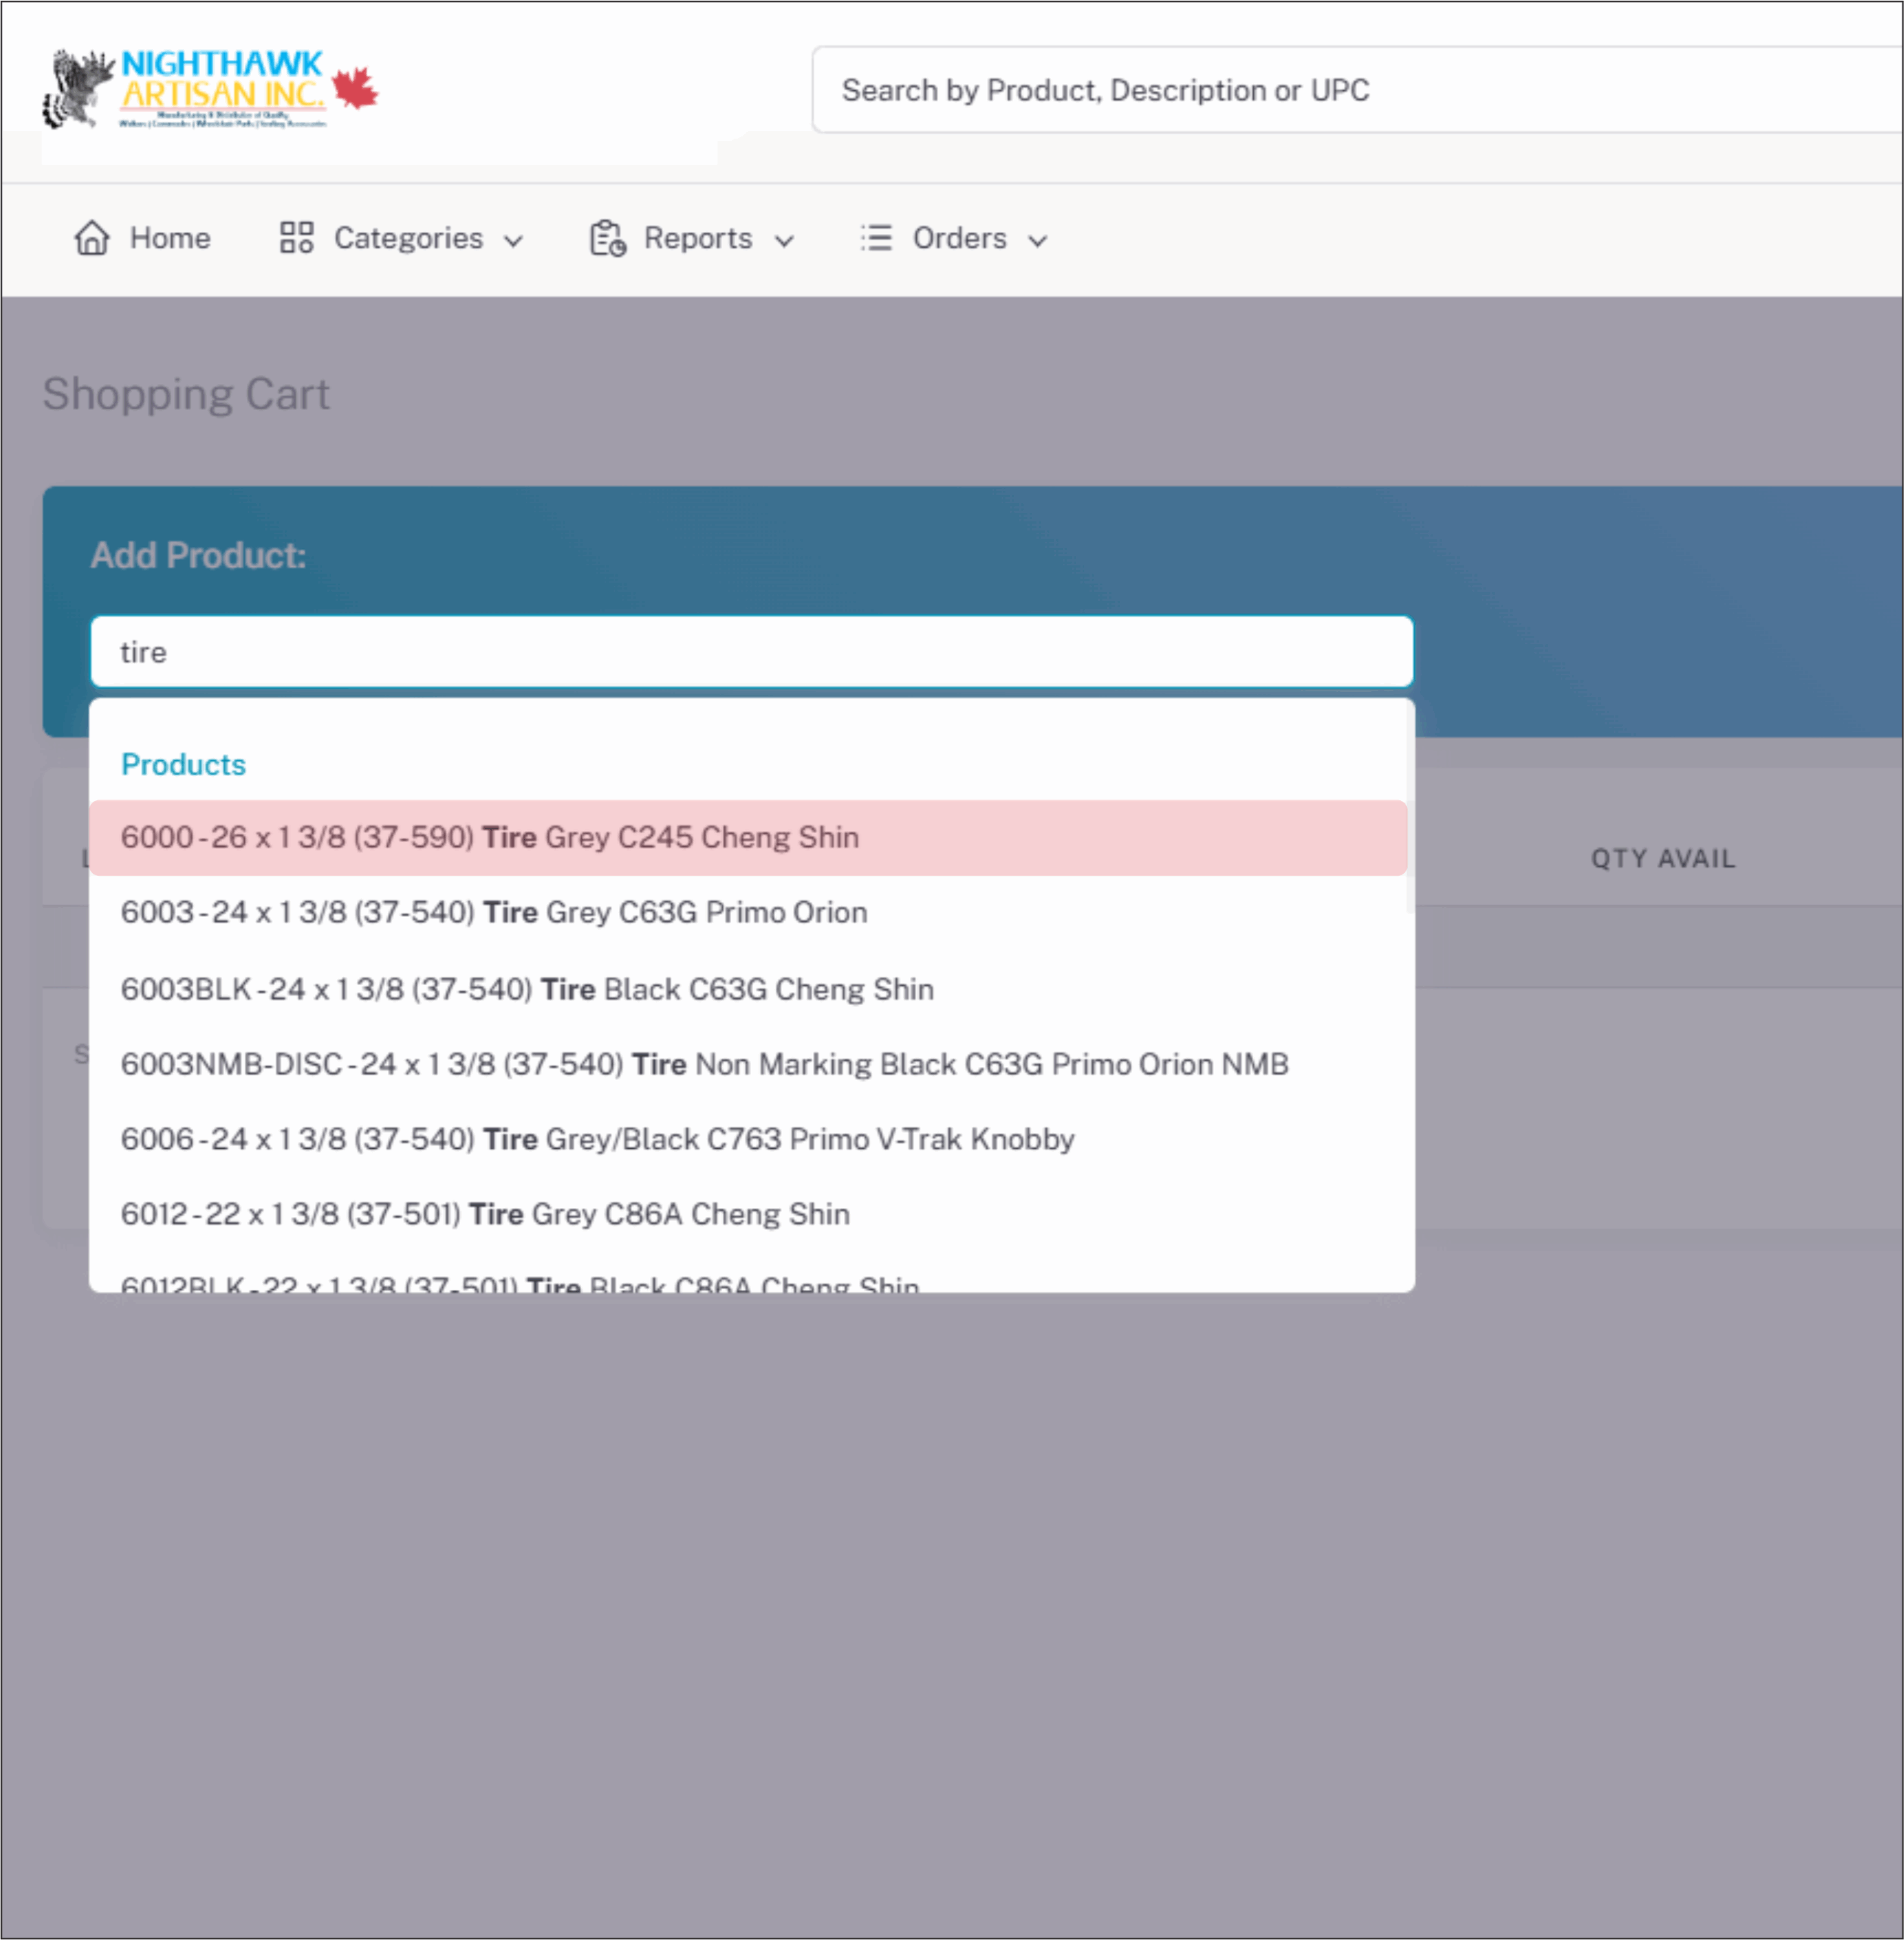
Task: Click the Categories grid icon
Action: click(296, 238)
